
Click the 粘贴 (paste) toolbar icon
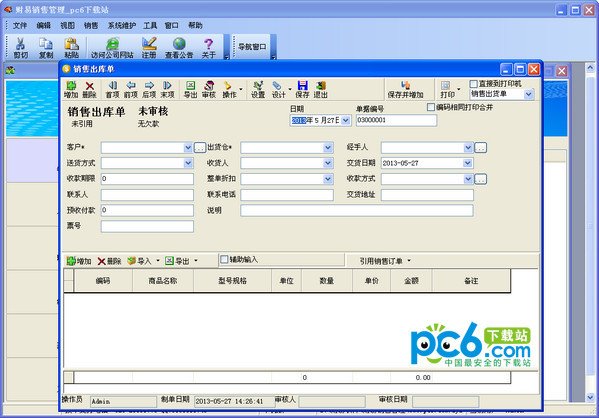(x=71, y=48)
